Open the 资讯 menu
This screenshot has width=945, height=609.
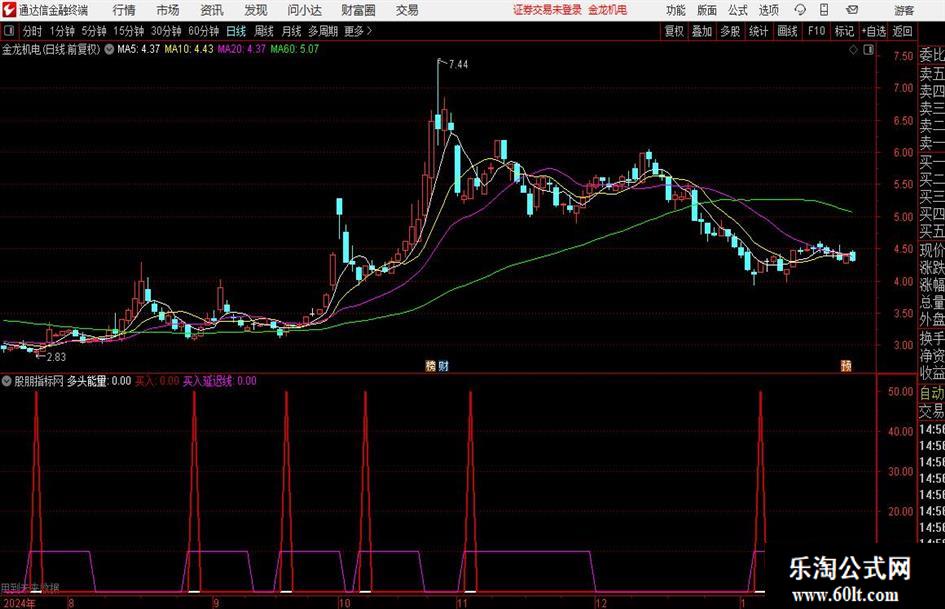(x=212, y=10)
